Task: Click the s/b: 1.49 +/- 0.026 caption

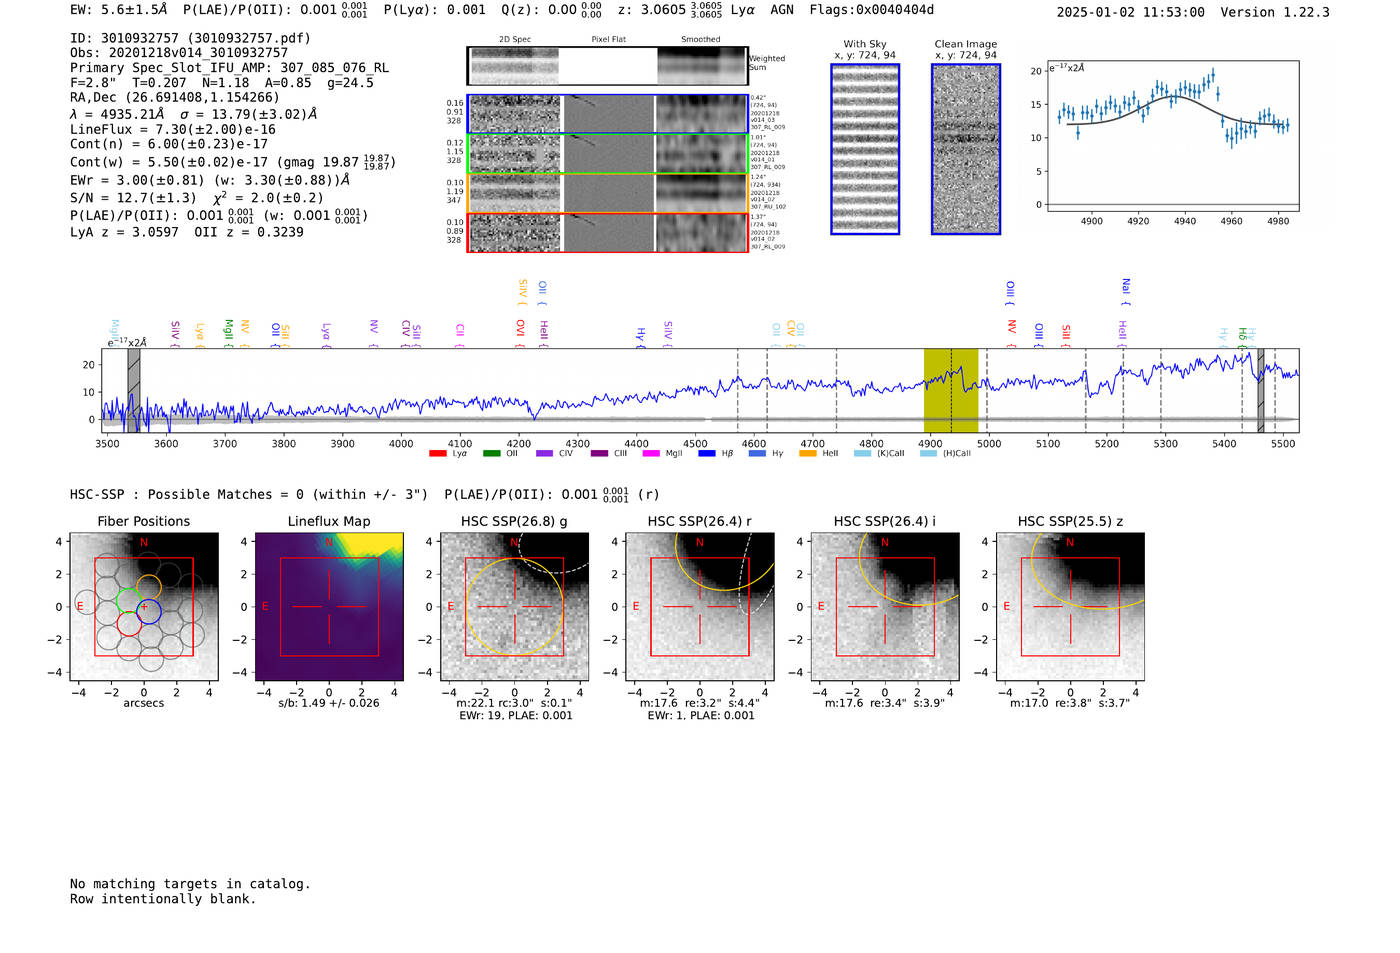Action: coord(329,703)
